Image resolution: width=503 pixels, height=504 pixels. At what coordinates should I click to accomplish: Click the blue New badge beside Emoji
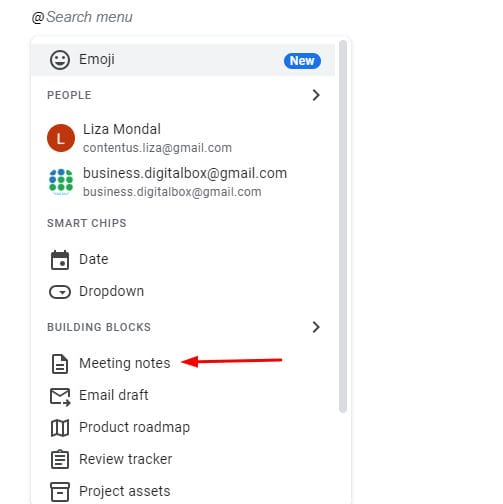(x=302, y=61)
